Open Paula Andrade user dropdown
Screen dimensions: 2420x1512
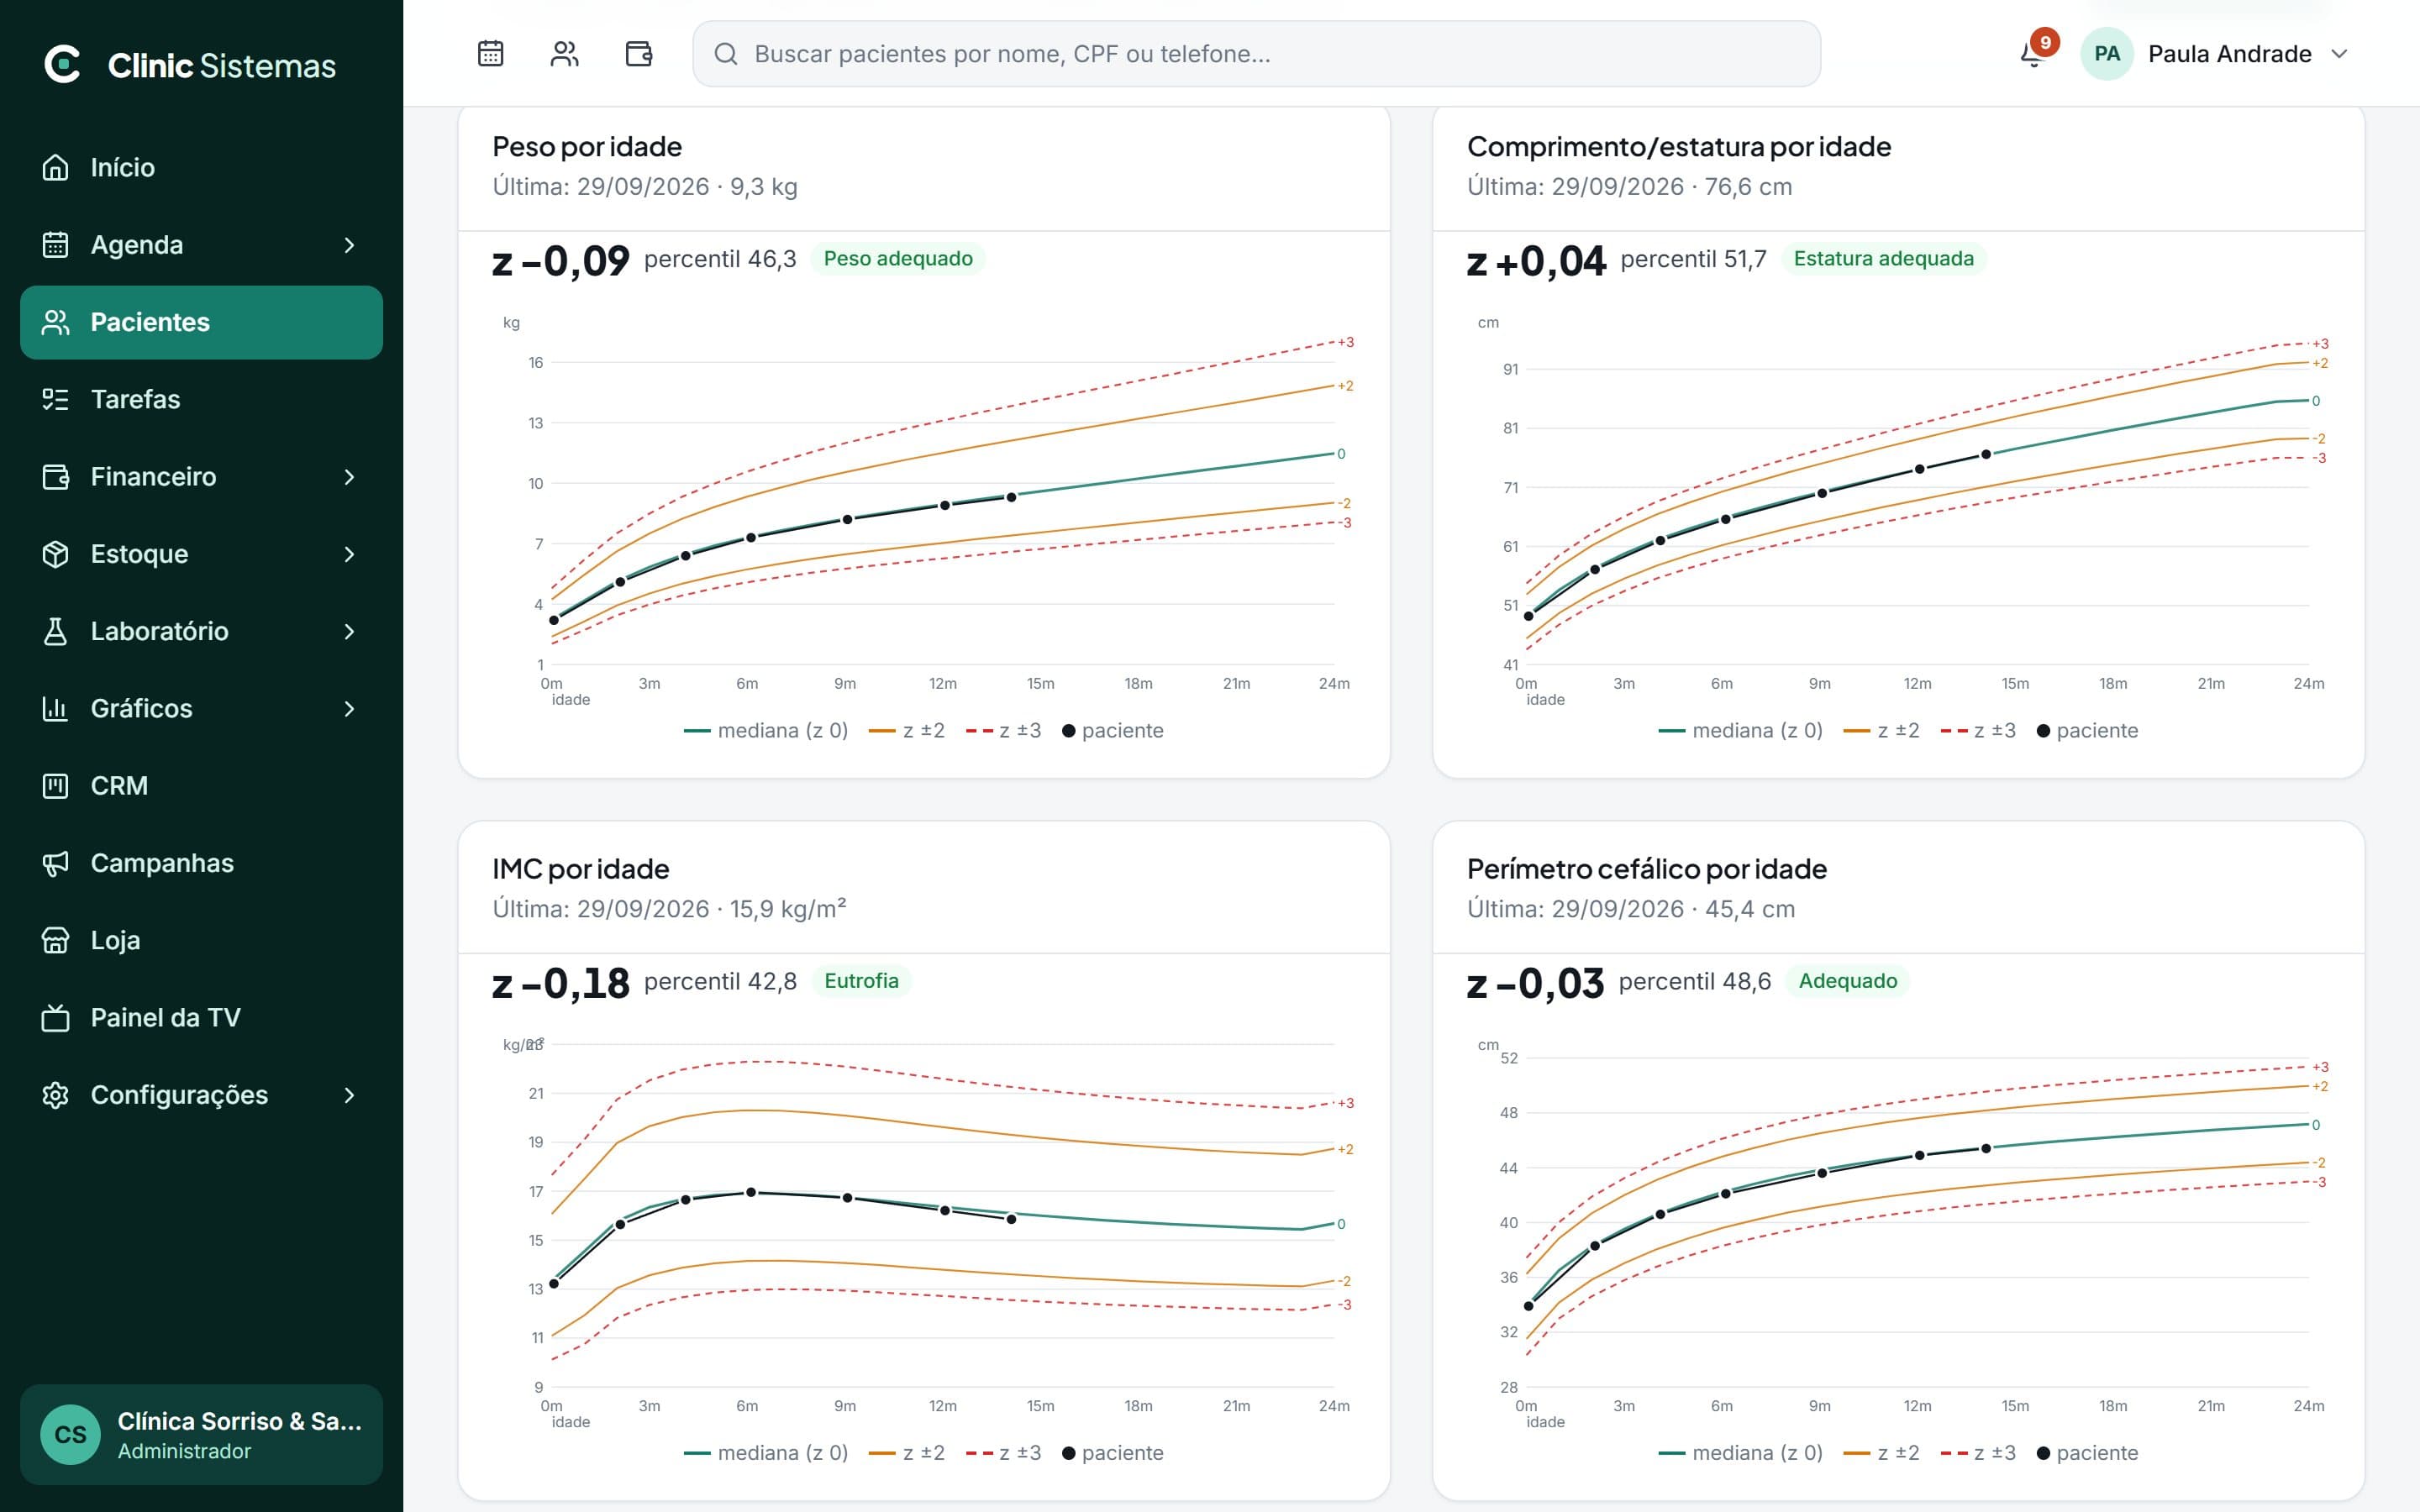pyautogui.click(x=2215, y=54)
